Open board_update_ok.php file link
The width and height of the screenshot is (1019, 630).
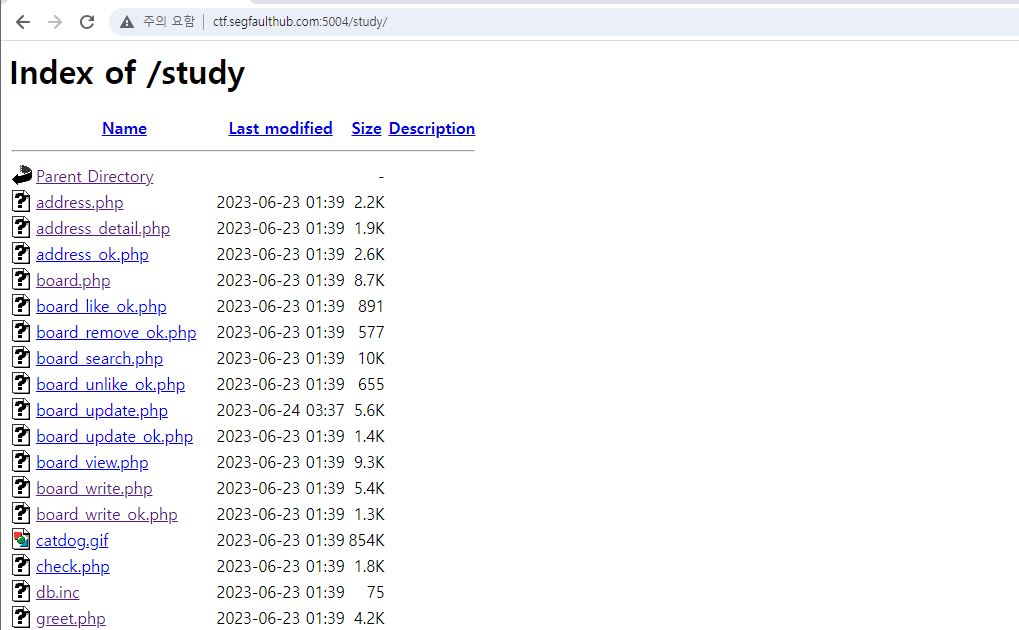(x=114, y=436)
